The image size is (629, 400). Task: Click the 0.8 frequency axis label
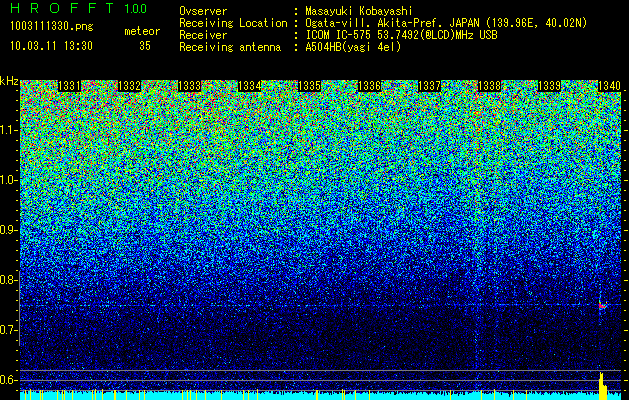click(x=8, y=280)
